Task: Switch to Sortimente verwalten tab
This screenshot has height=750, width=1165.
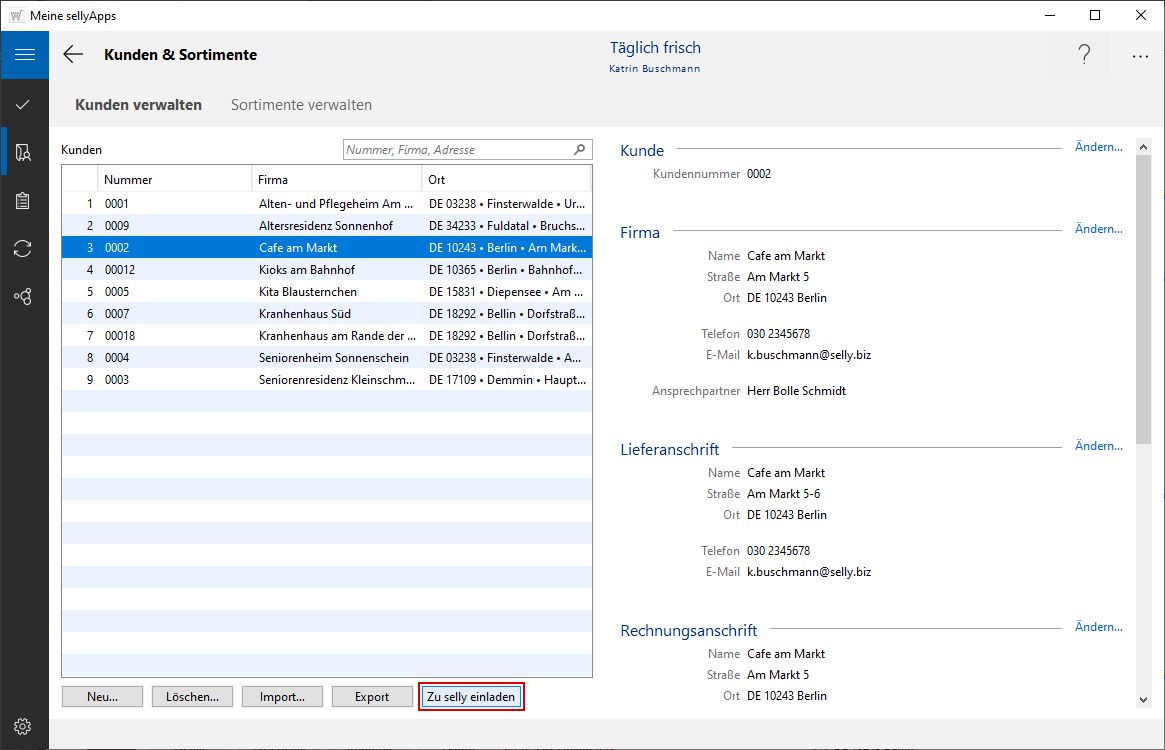Action: tap(301, 105)
